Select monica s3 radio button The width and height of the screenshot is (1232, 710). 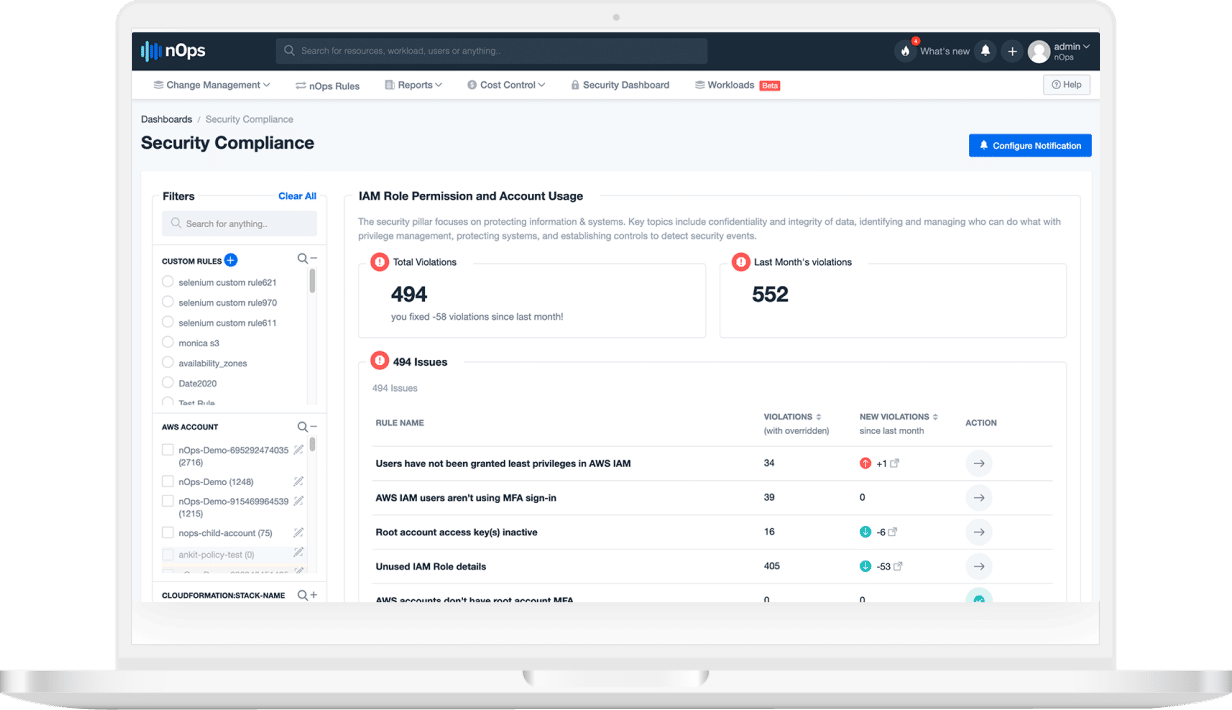(x=168, y=342)
